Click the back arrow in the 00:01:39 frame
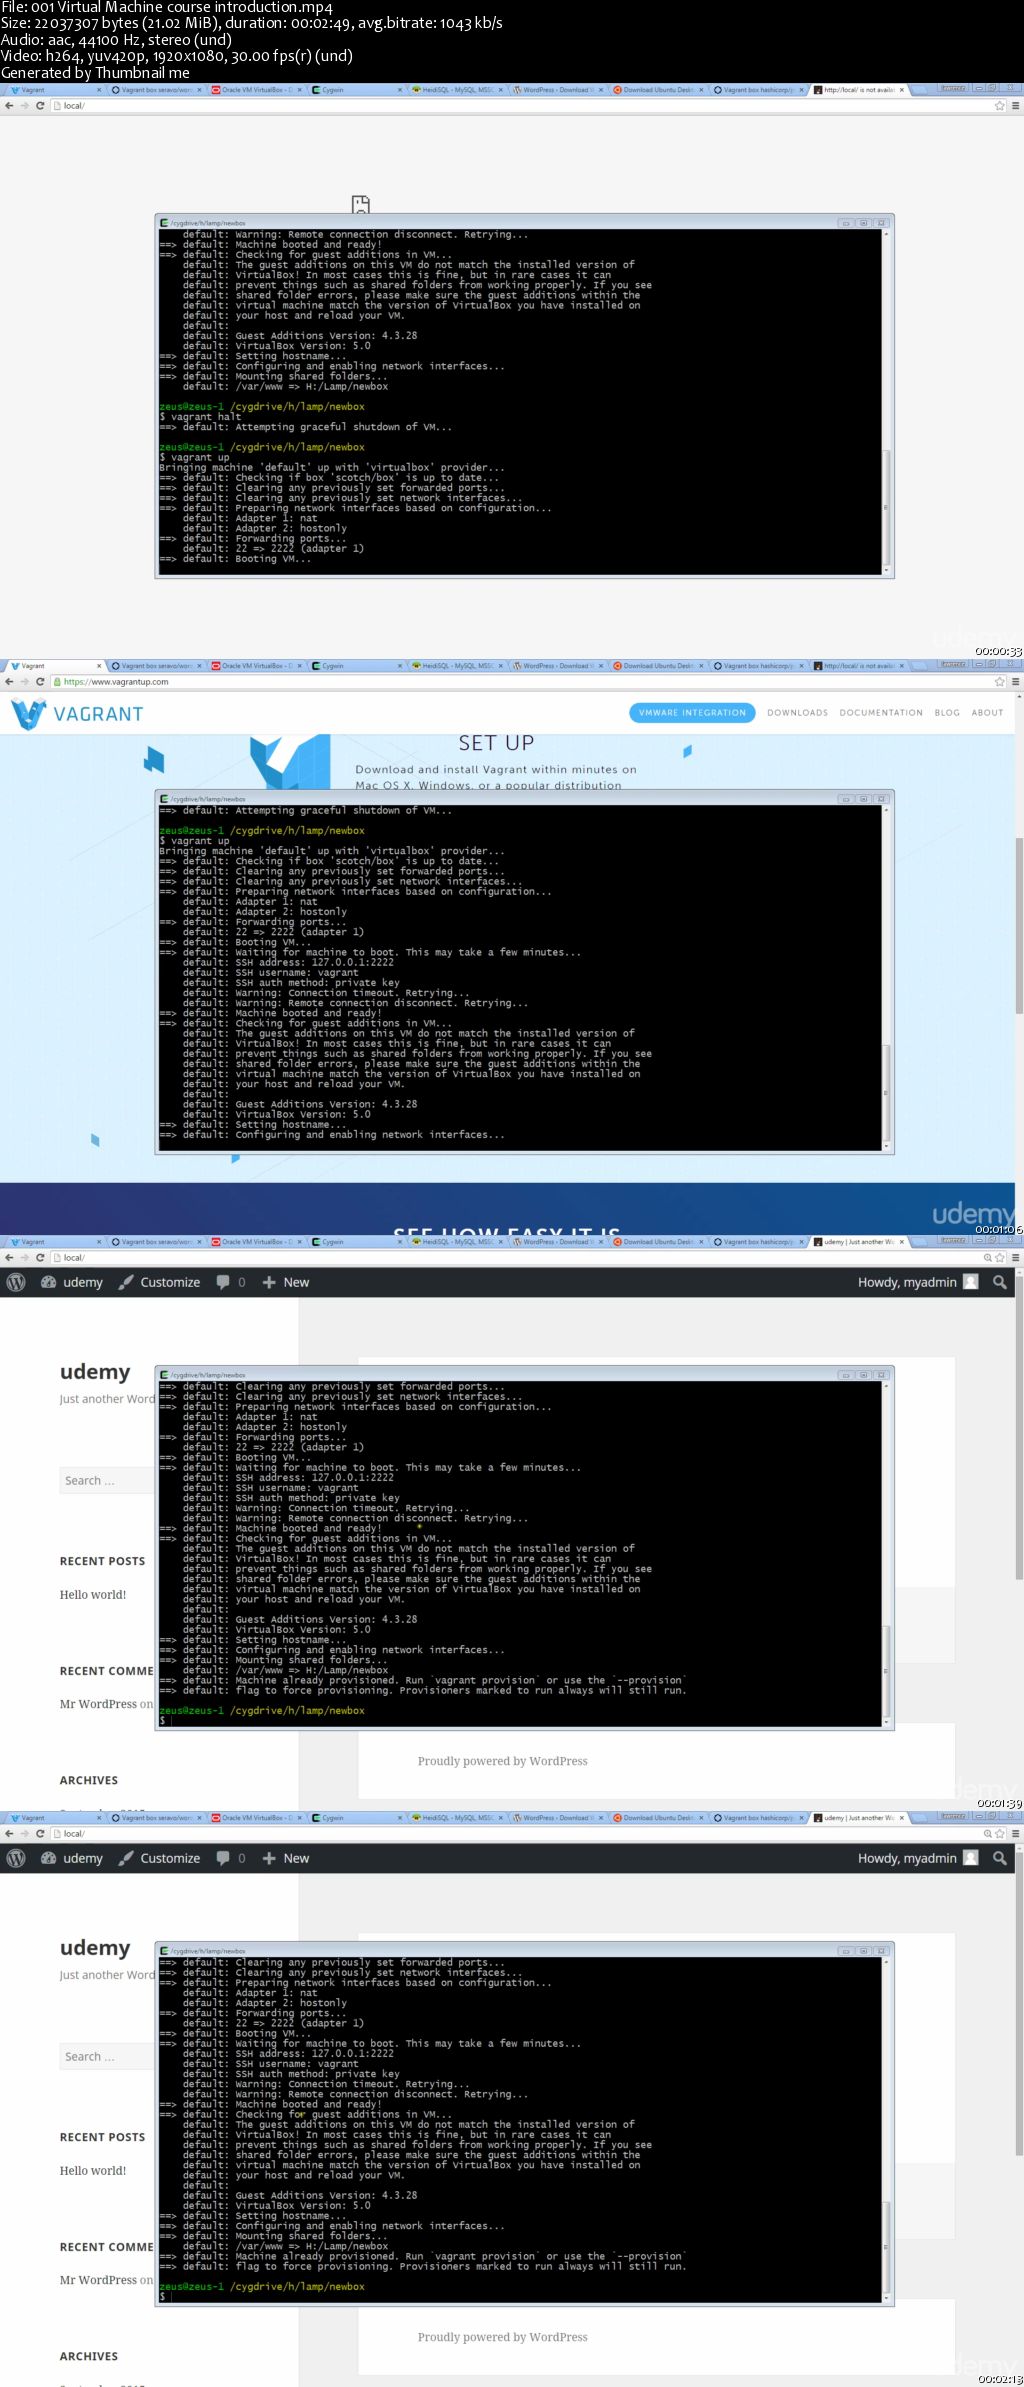Screen dimensions: 1024x2387 [9, 1258]
